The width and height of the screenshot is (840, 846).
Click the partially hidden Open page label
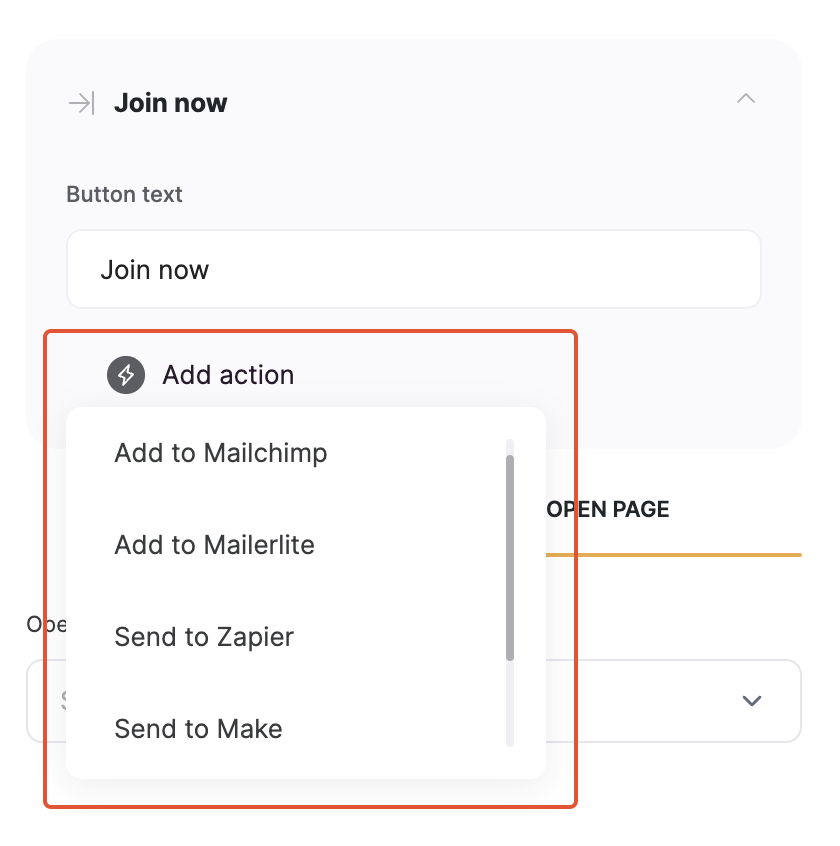point(41,624)
